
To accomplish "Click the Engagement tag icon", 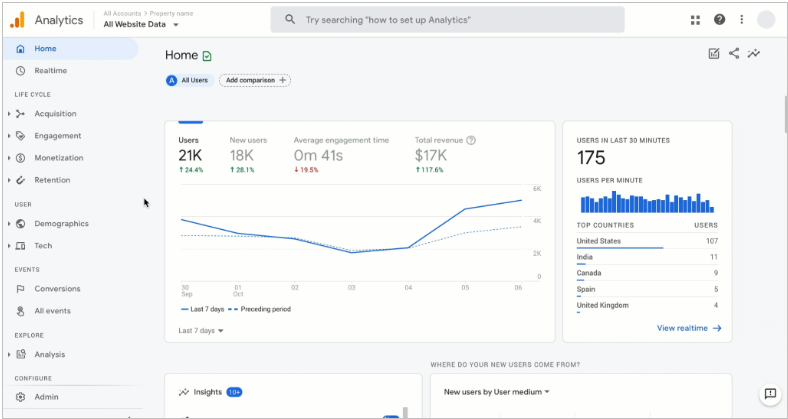I will (20, 136).
